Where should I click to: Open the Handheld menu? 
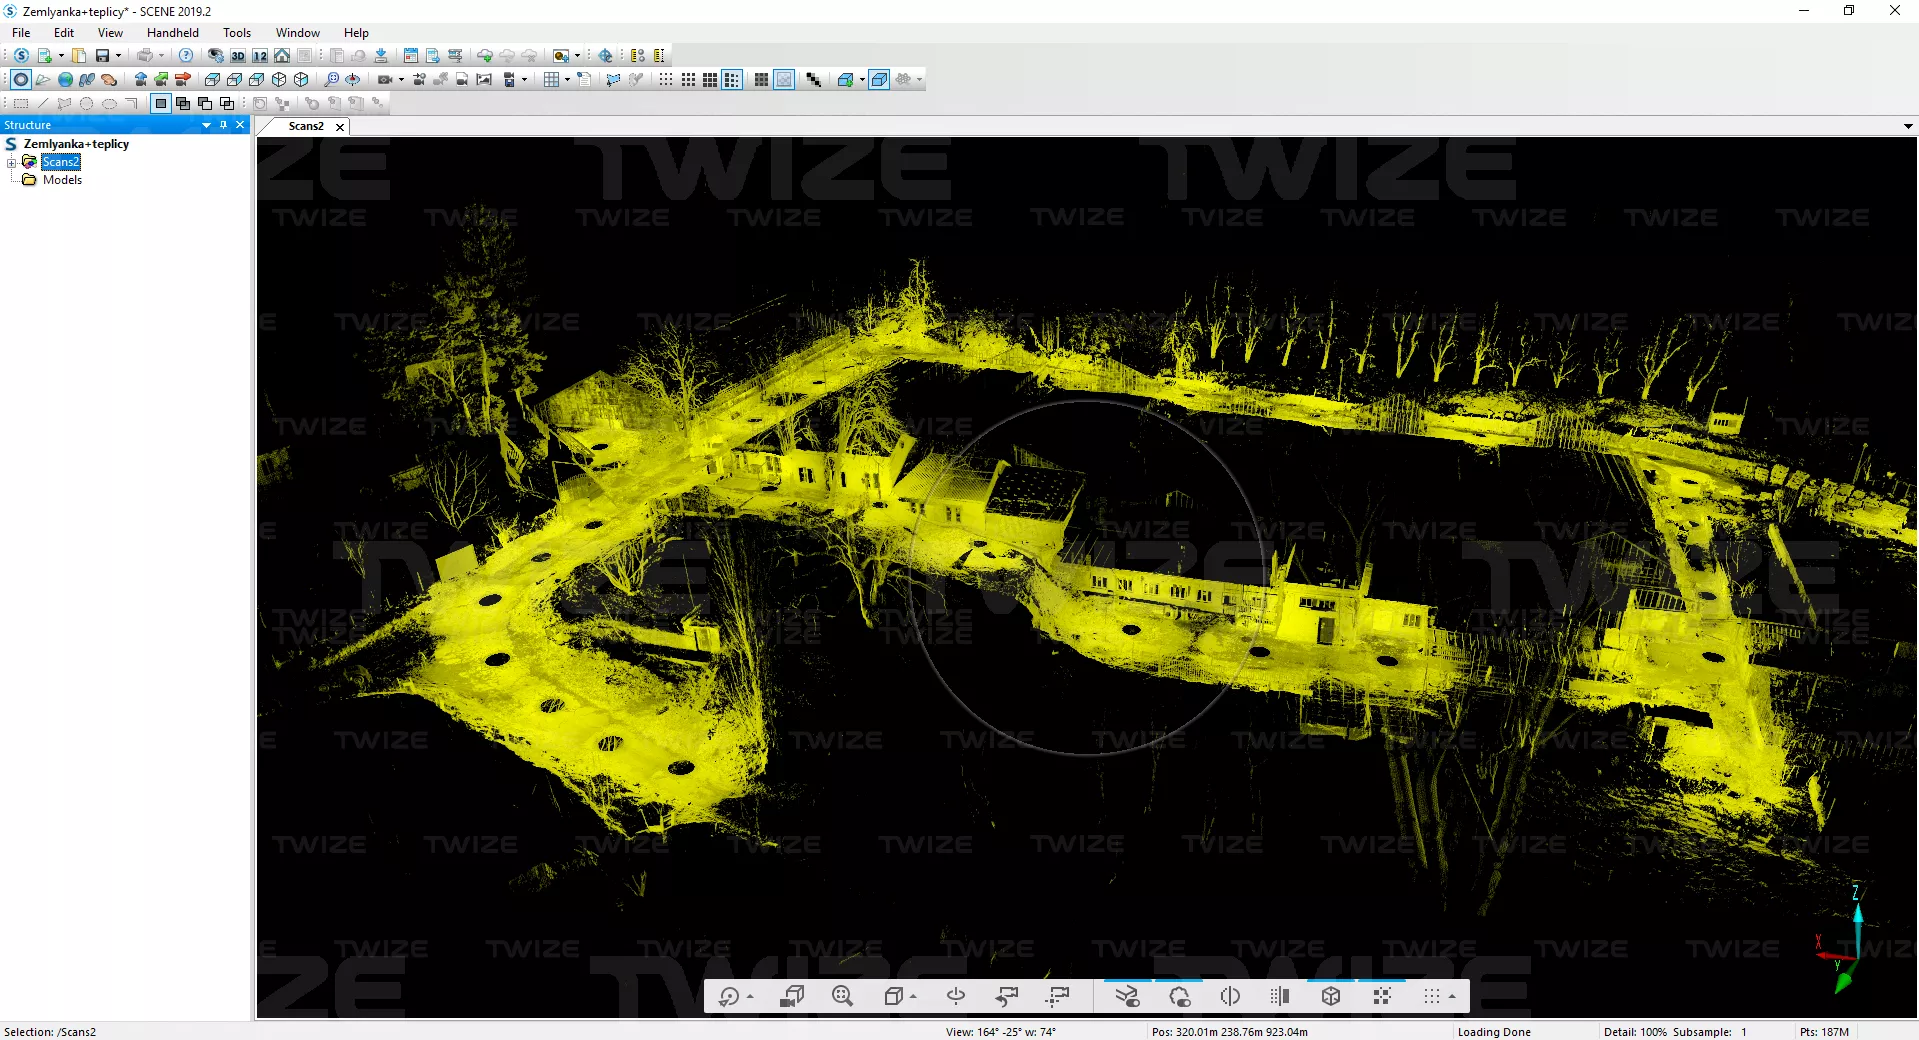coord(173,33)
